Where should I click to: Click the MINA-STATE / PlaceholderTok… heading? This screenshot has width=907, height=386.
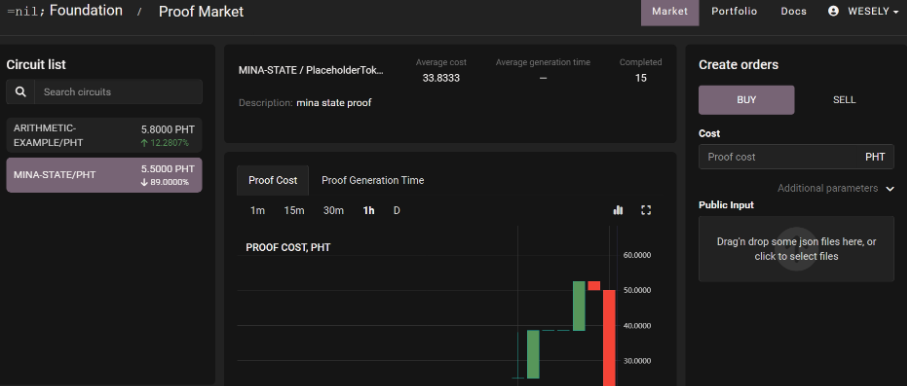pos(311,71)
